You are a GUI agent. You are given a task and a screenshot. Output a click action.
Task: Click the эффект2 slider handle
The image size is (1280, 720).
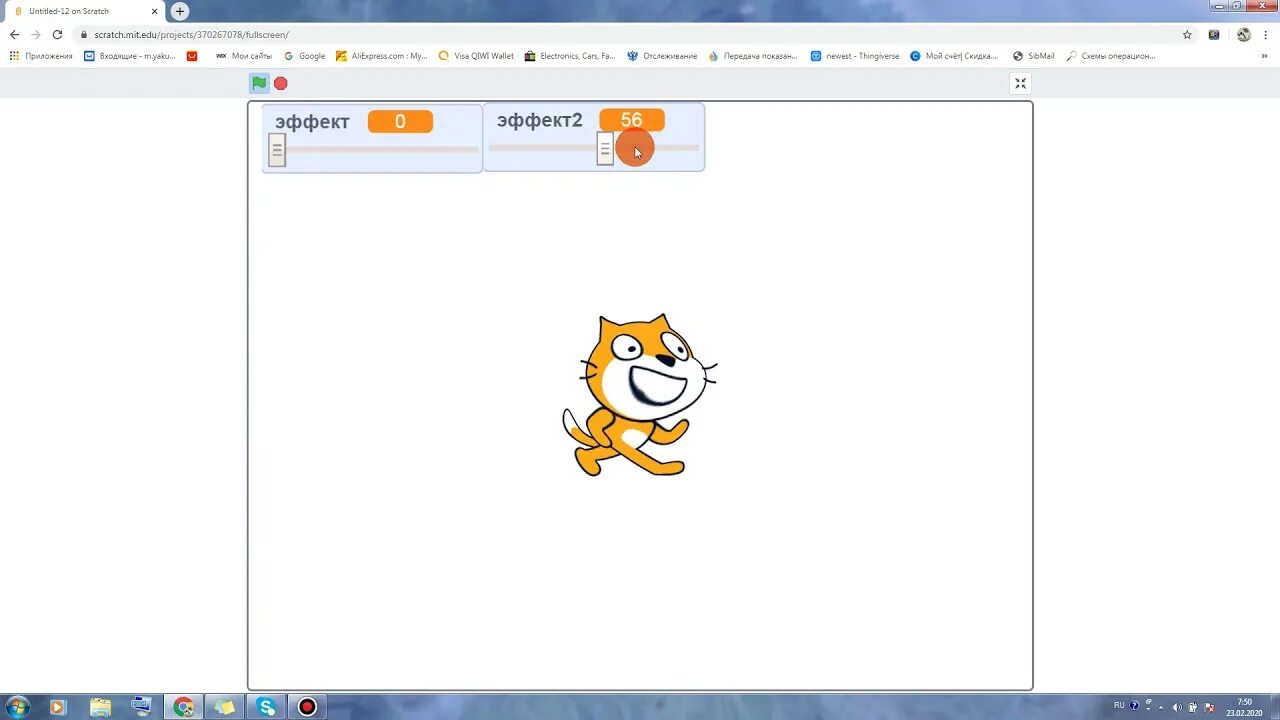(x=605, y=150)
